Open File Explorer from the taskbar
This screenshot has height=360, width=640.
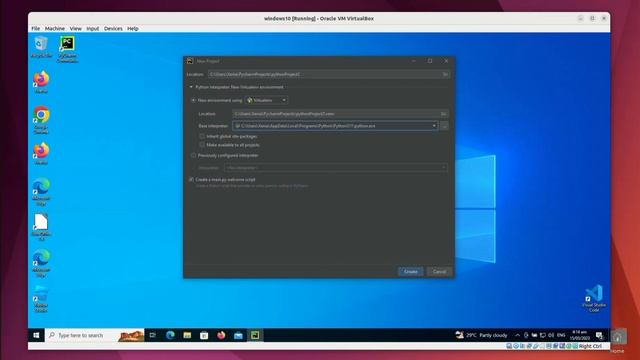point(187,336)
